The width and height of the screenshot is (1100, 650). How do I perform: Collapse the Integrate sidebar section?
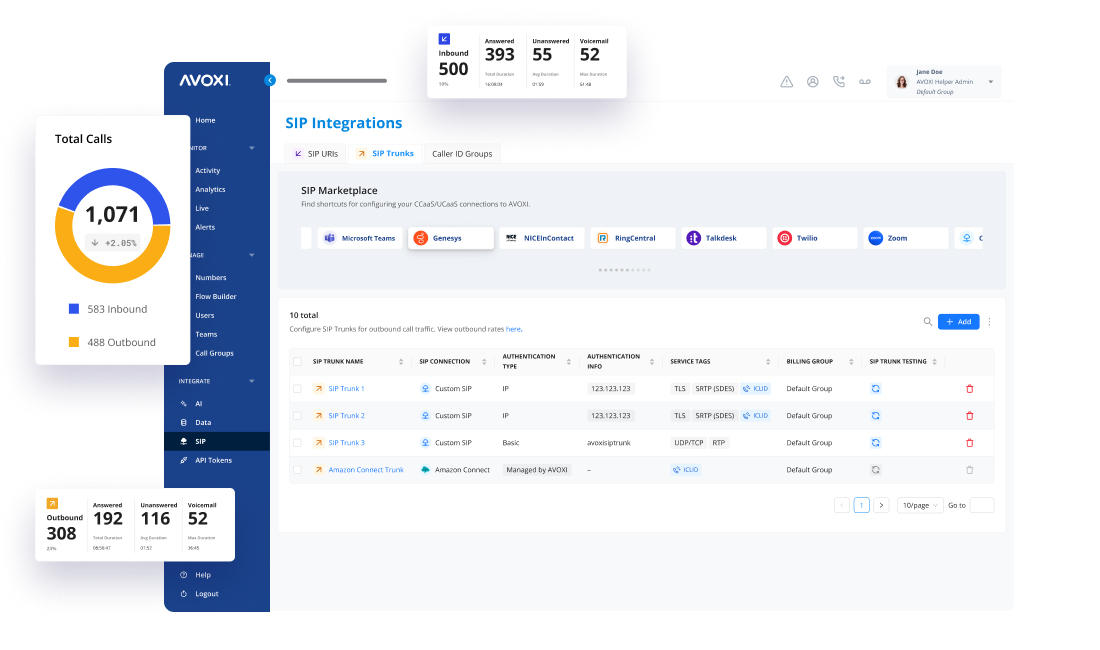[252, 381]
